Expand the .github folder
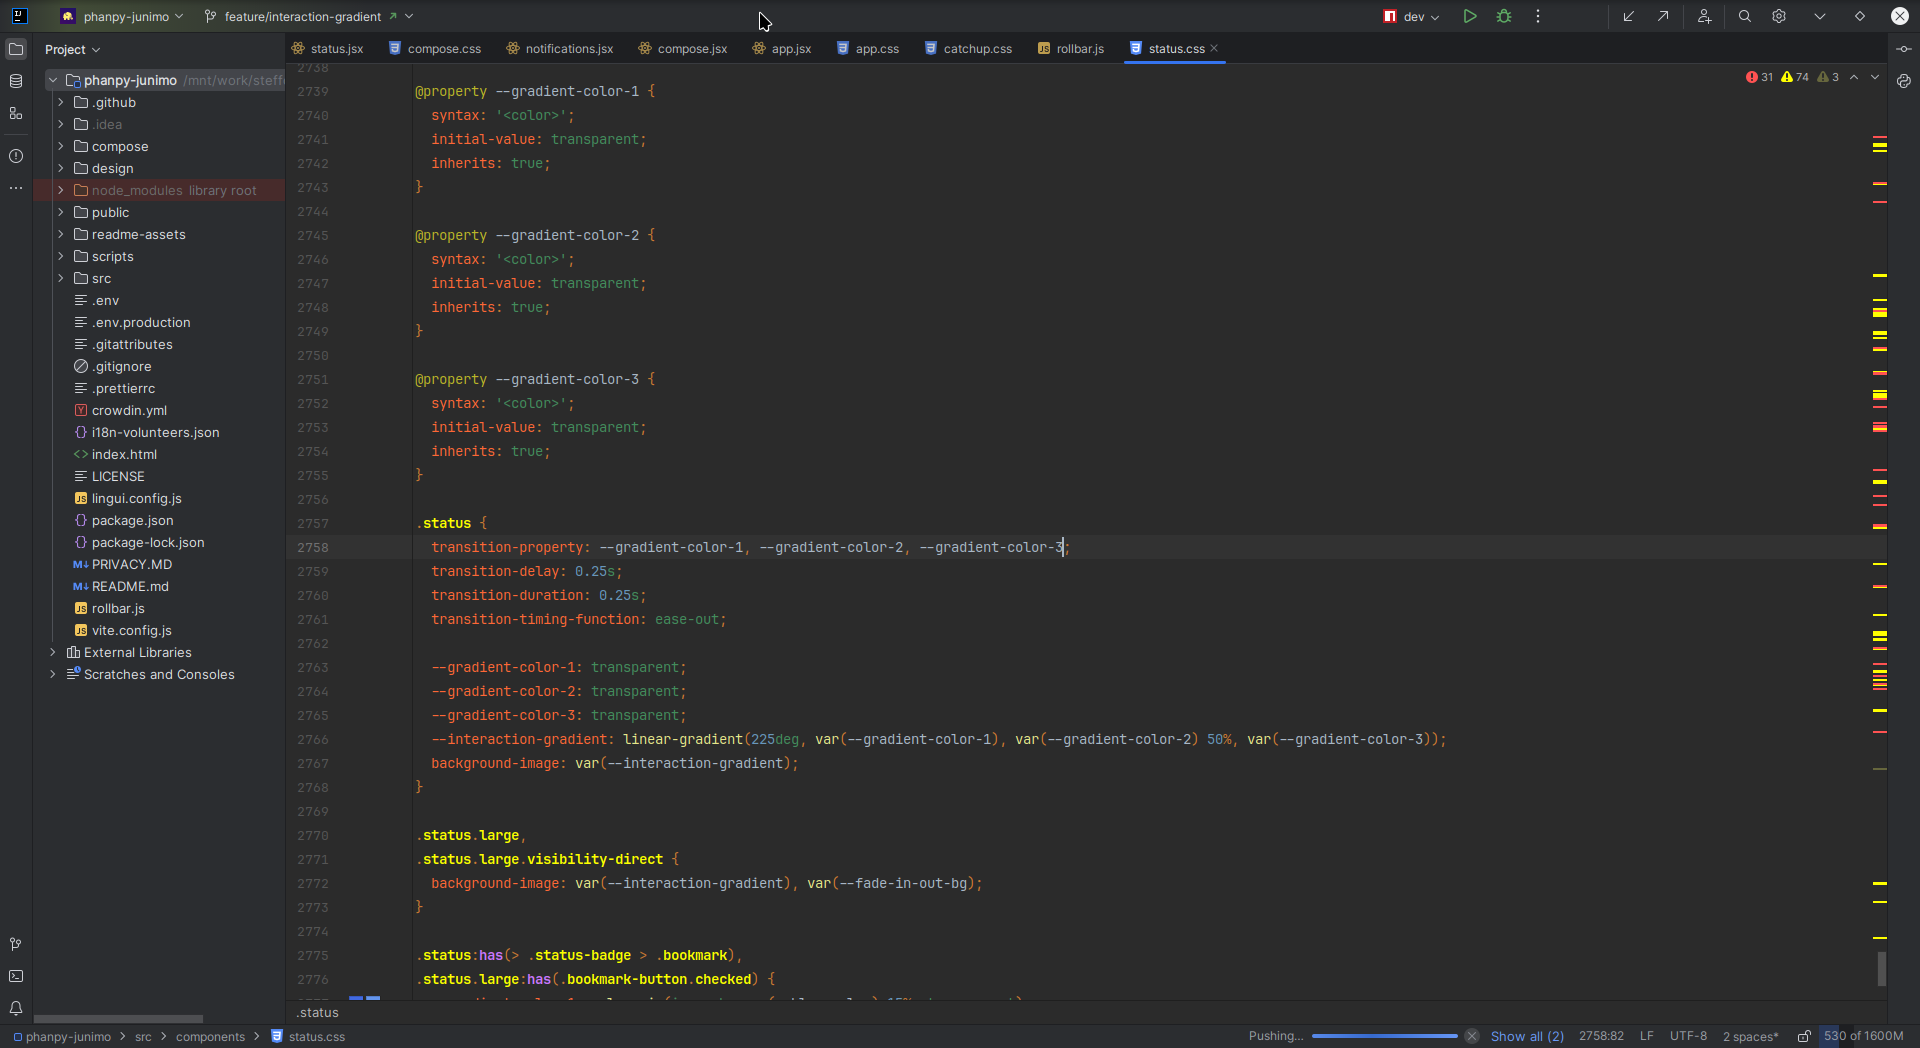1920x1048 pixels. coord(61,102)
